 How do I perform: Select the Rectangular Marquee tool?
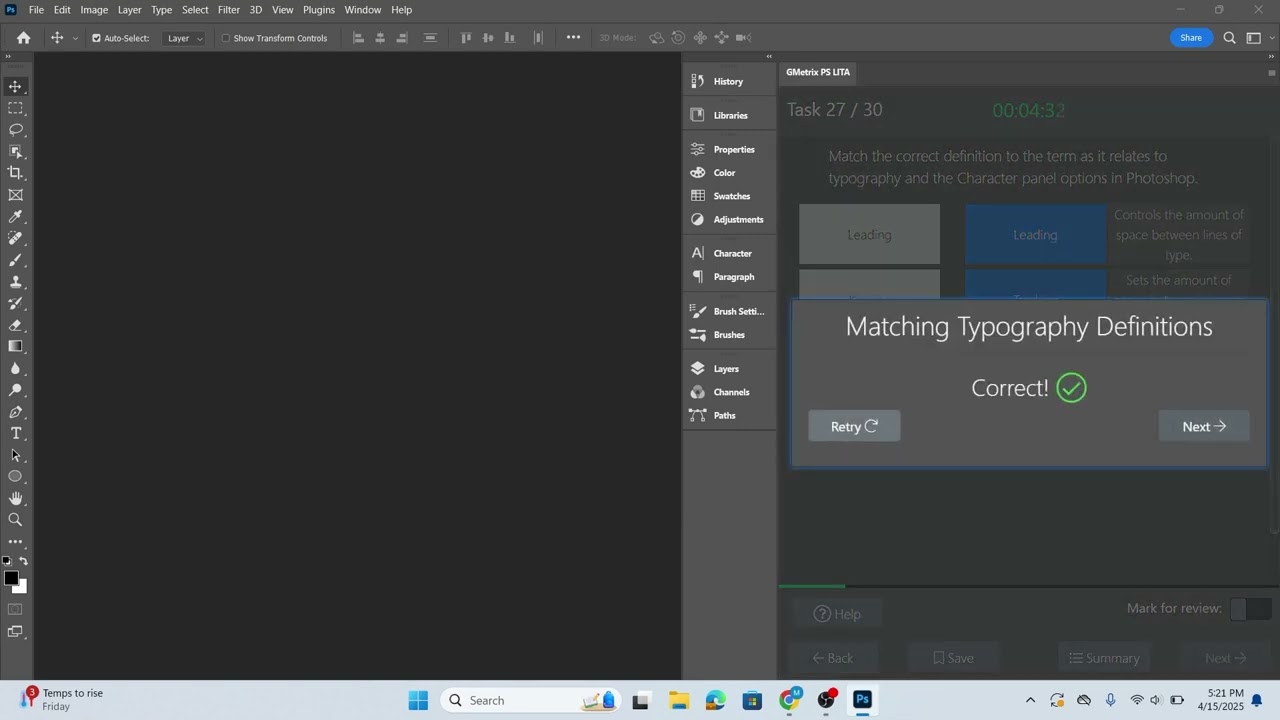(15, 108)
